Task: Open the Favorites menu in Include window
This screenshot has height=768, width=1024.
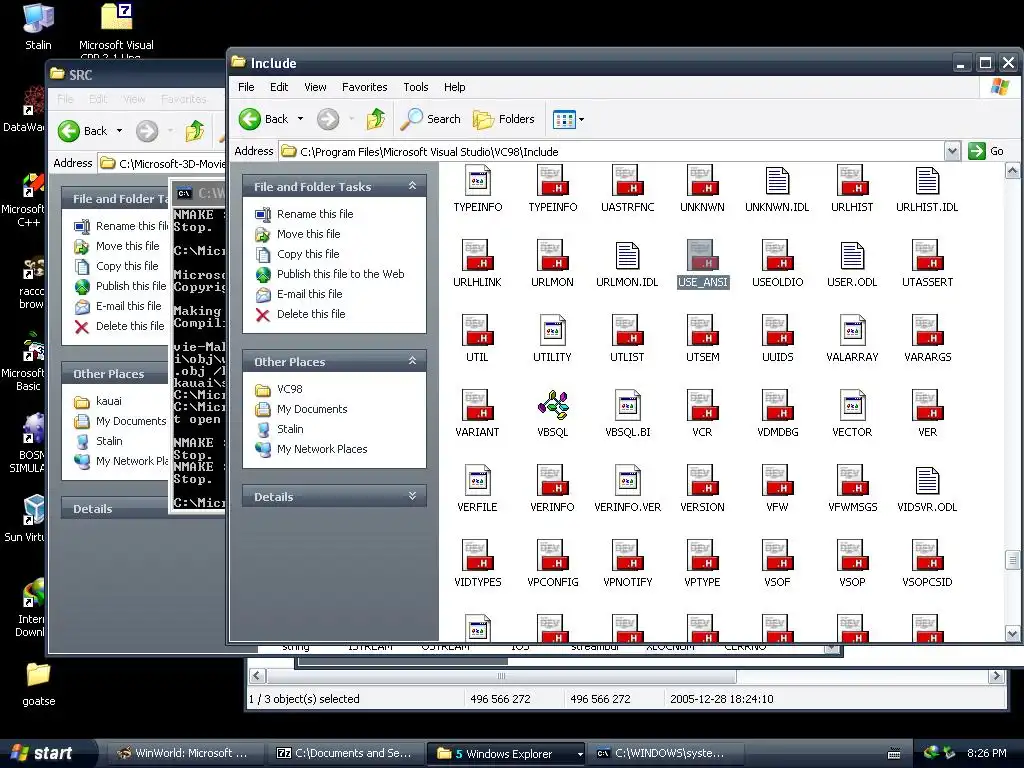Action: 364,87
